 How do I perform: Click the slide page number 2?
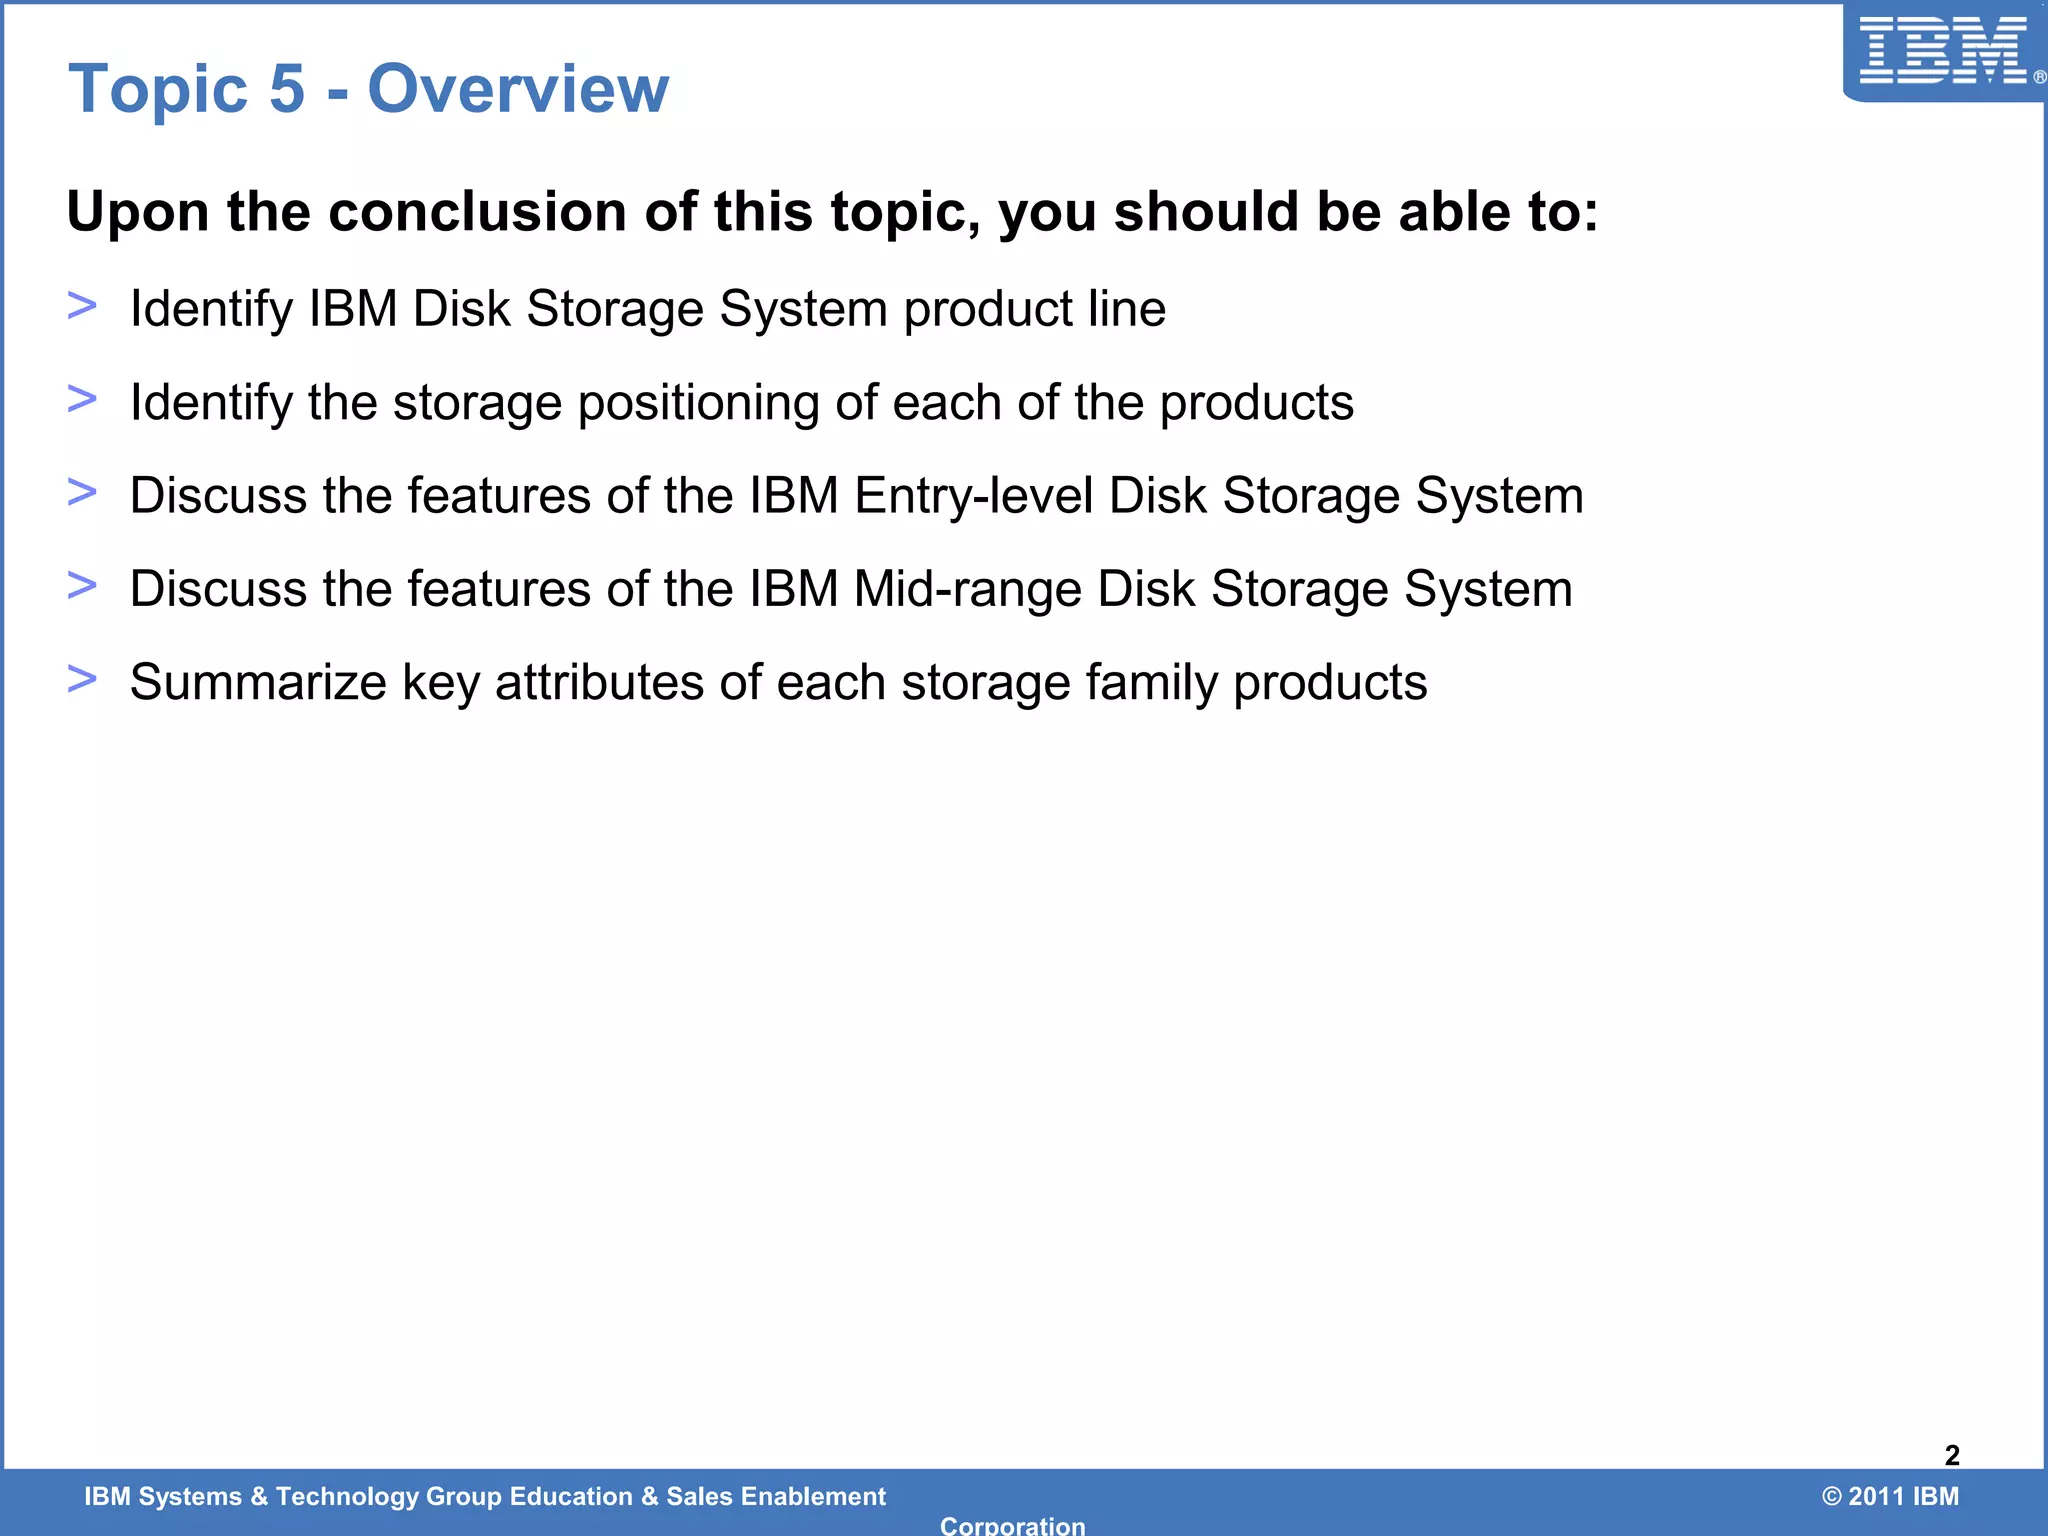click(1952, 1455)
